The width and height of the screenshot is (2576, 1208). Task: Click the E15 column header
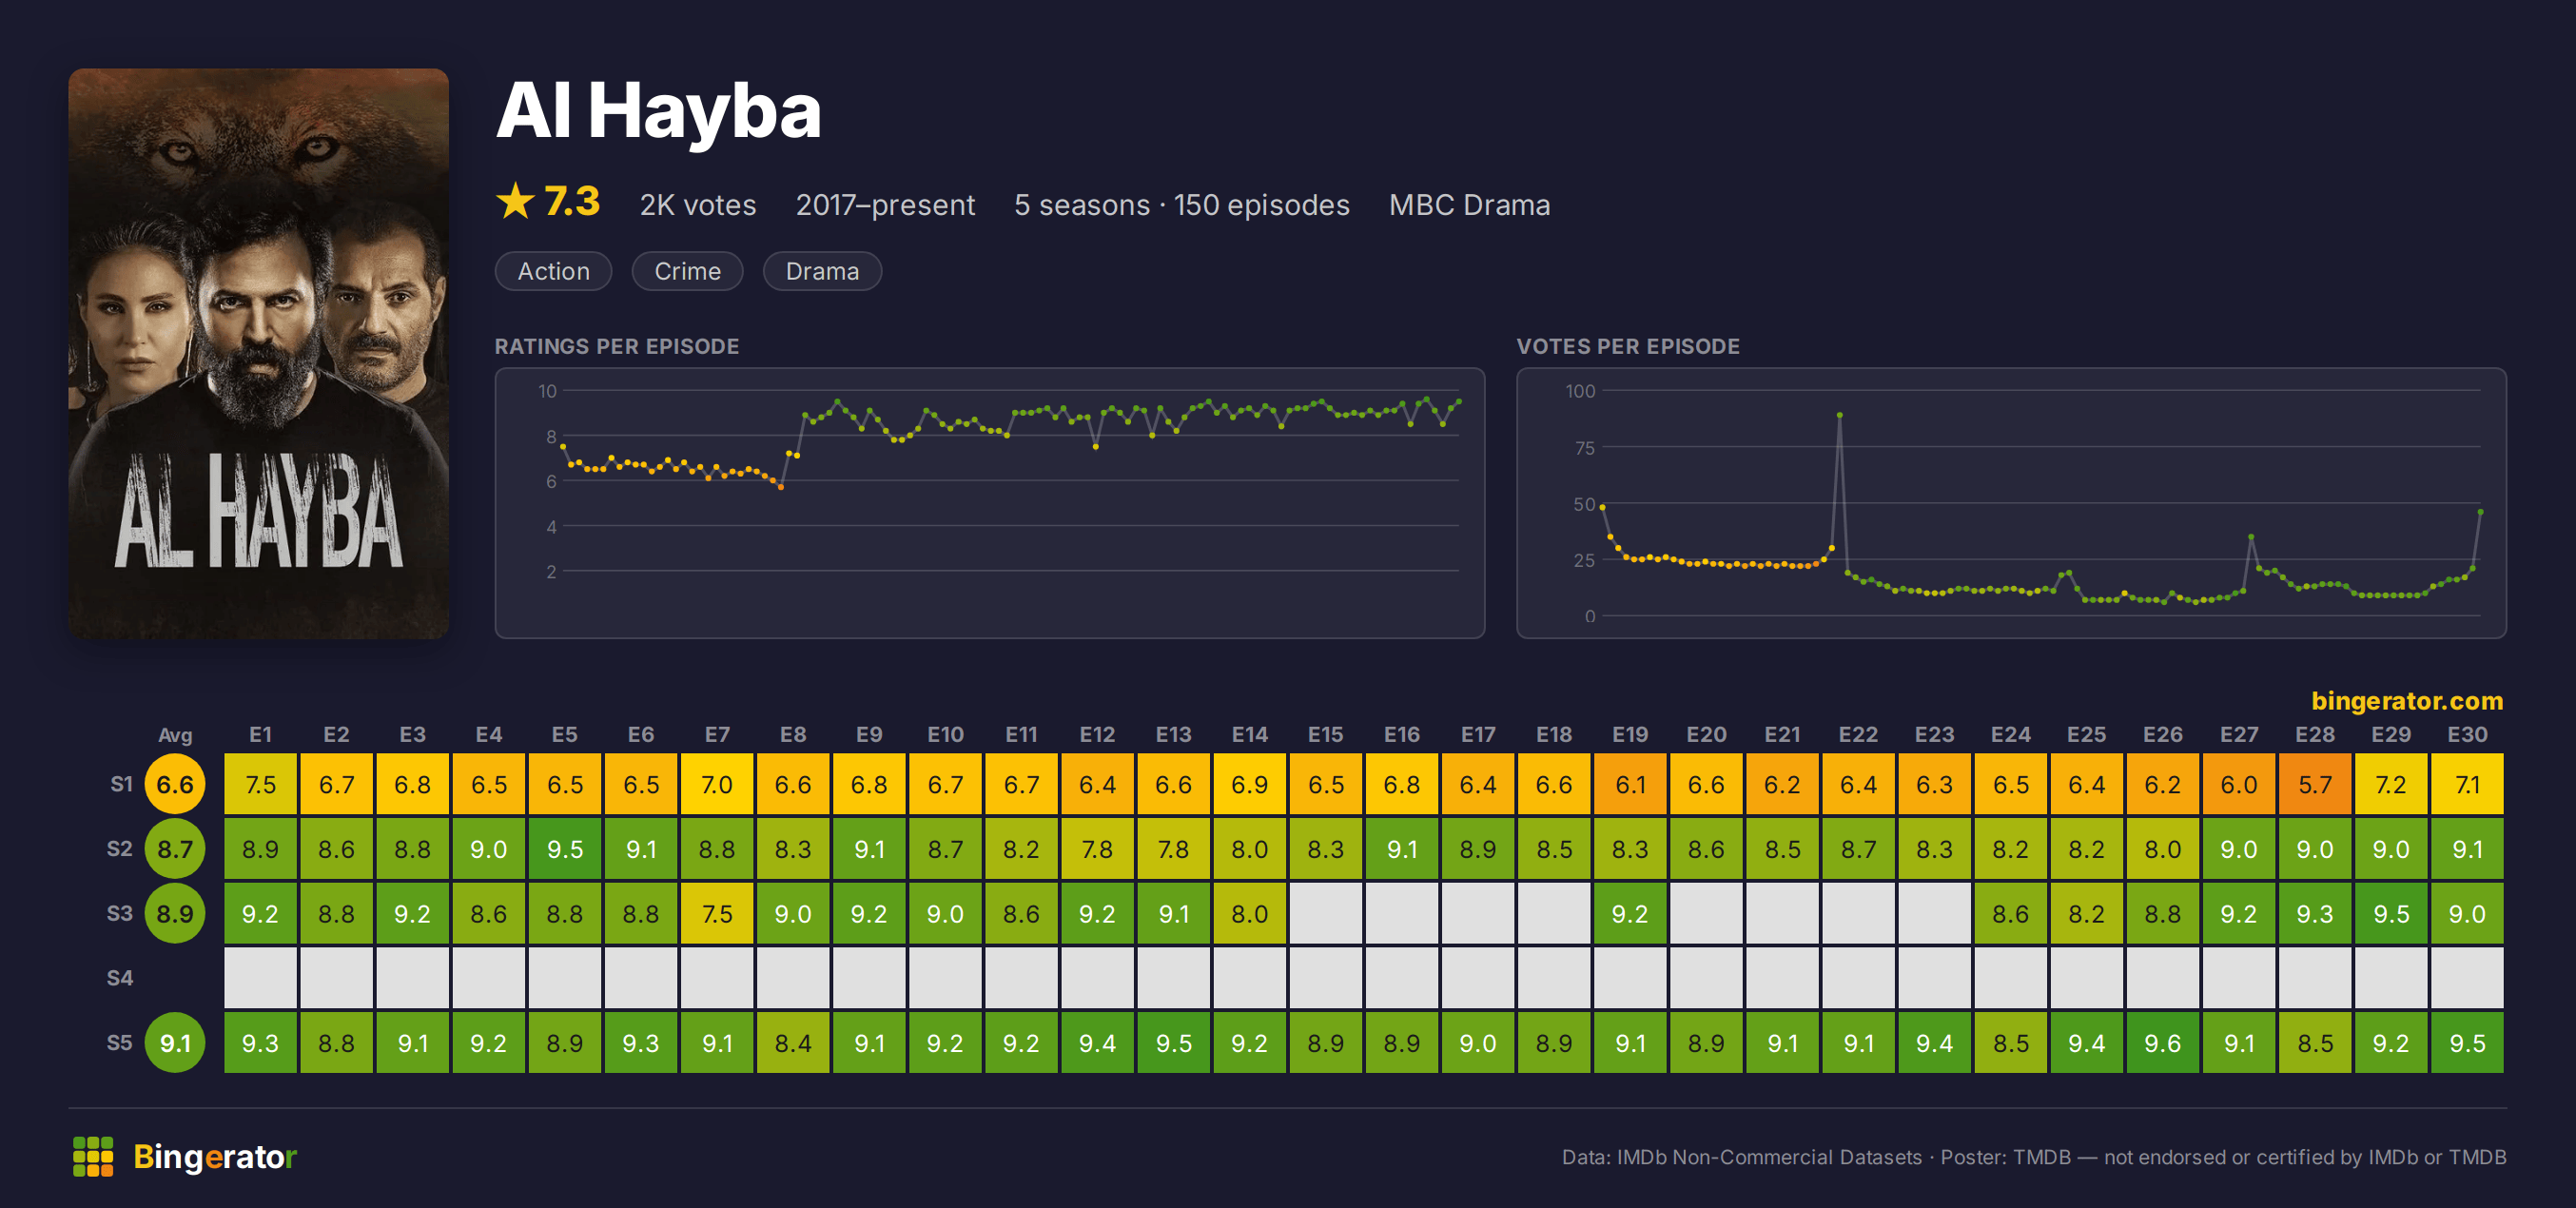pos(1326,734)
